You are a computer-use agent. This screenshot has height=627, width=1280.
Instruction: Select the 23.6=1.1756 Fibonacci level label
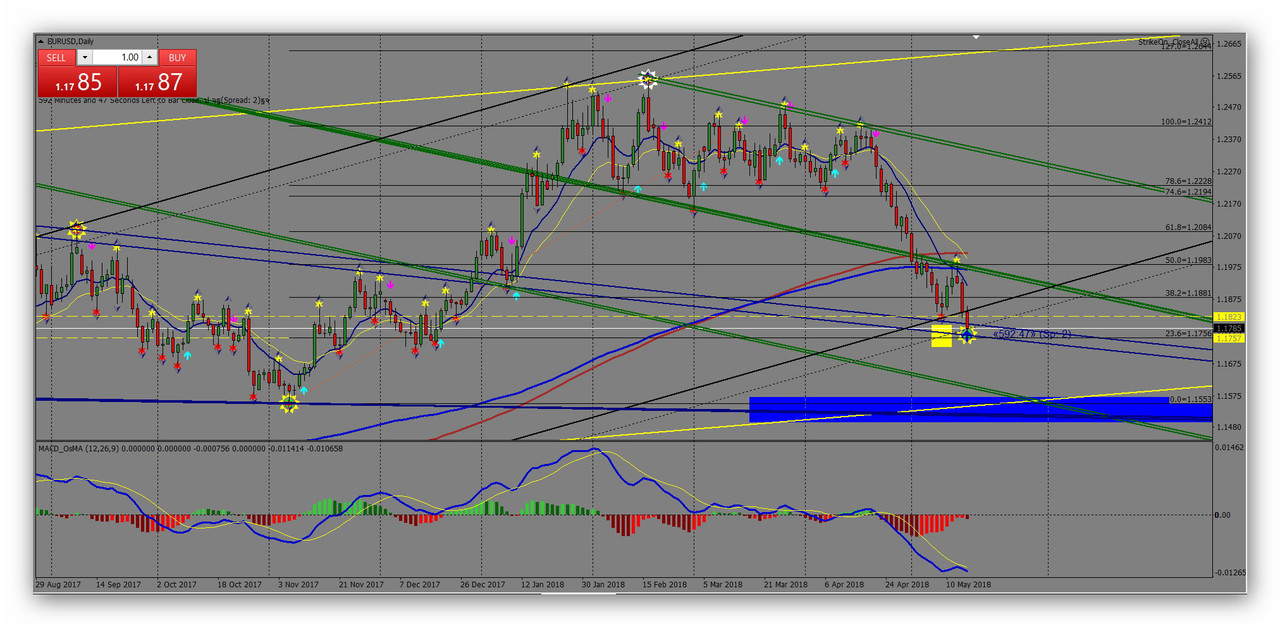(1188, 333)
